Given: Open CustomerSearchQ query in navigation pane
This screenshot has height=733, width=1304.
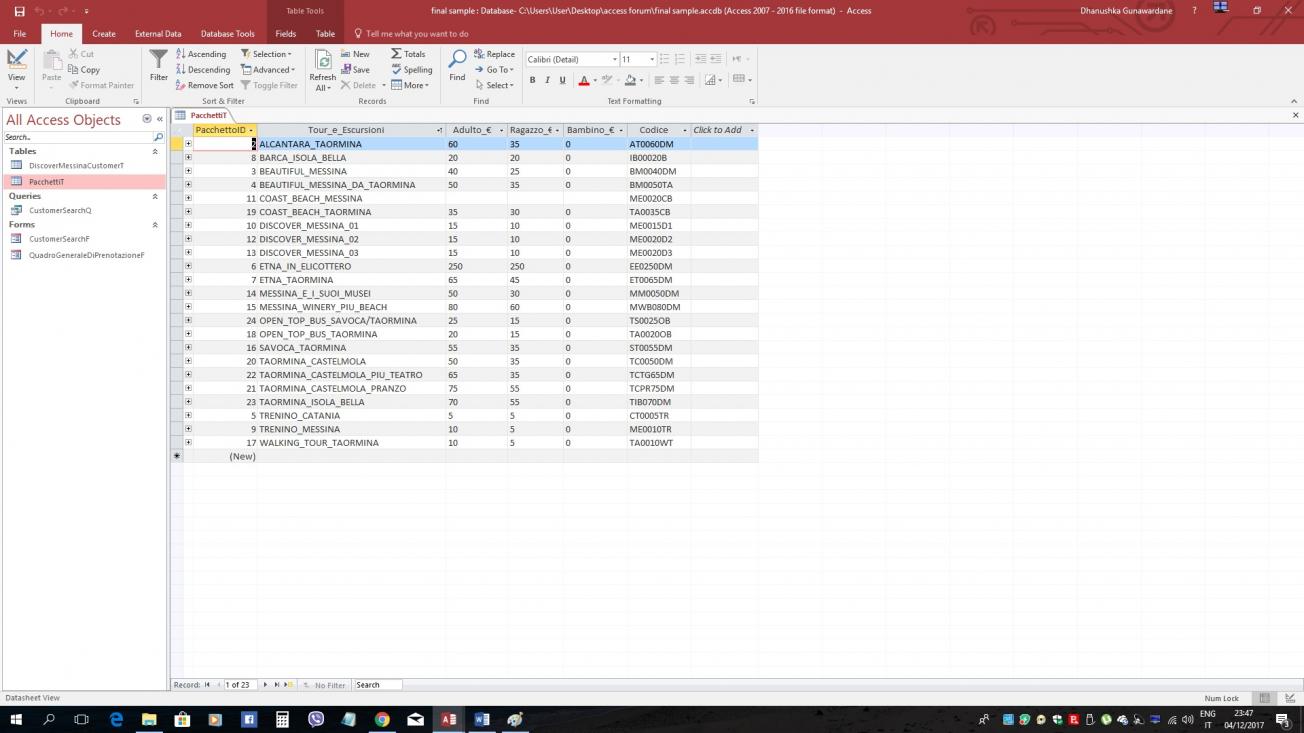Looking at the screenshot, I should click(x=60, y=211).
